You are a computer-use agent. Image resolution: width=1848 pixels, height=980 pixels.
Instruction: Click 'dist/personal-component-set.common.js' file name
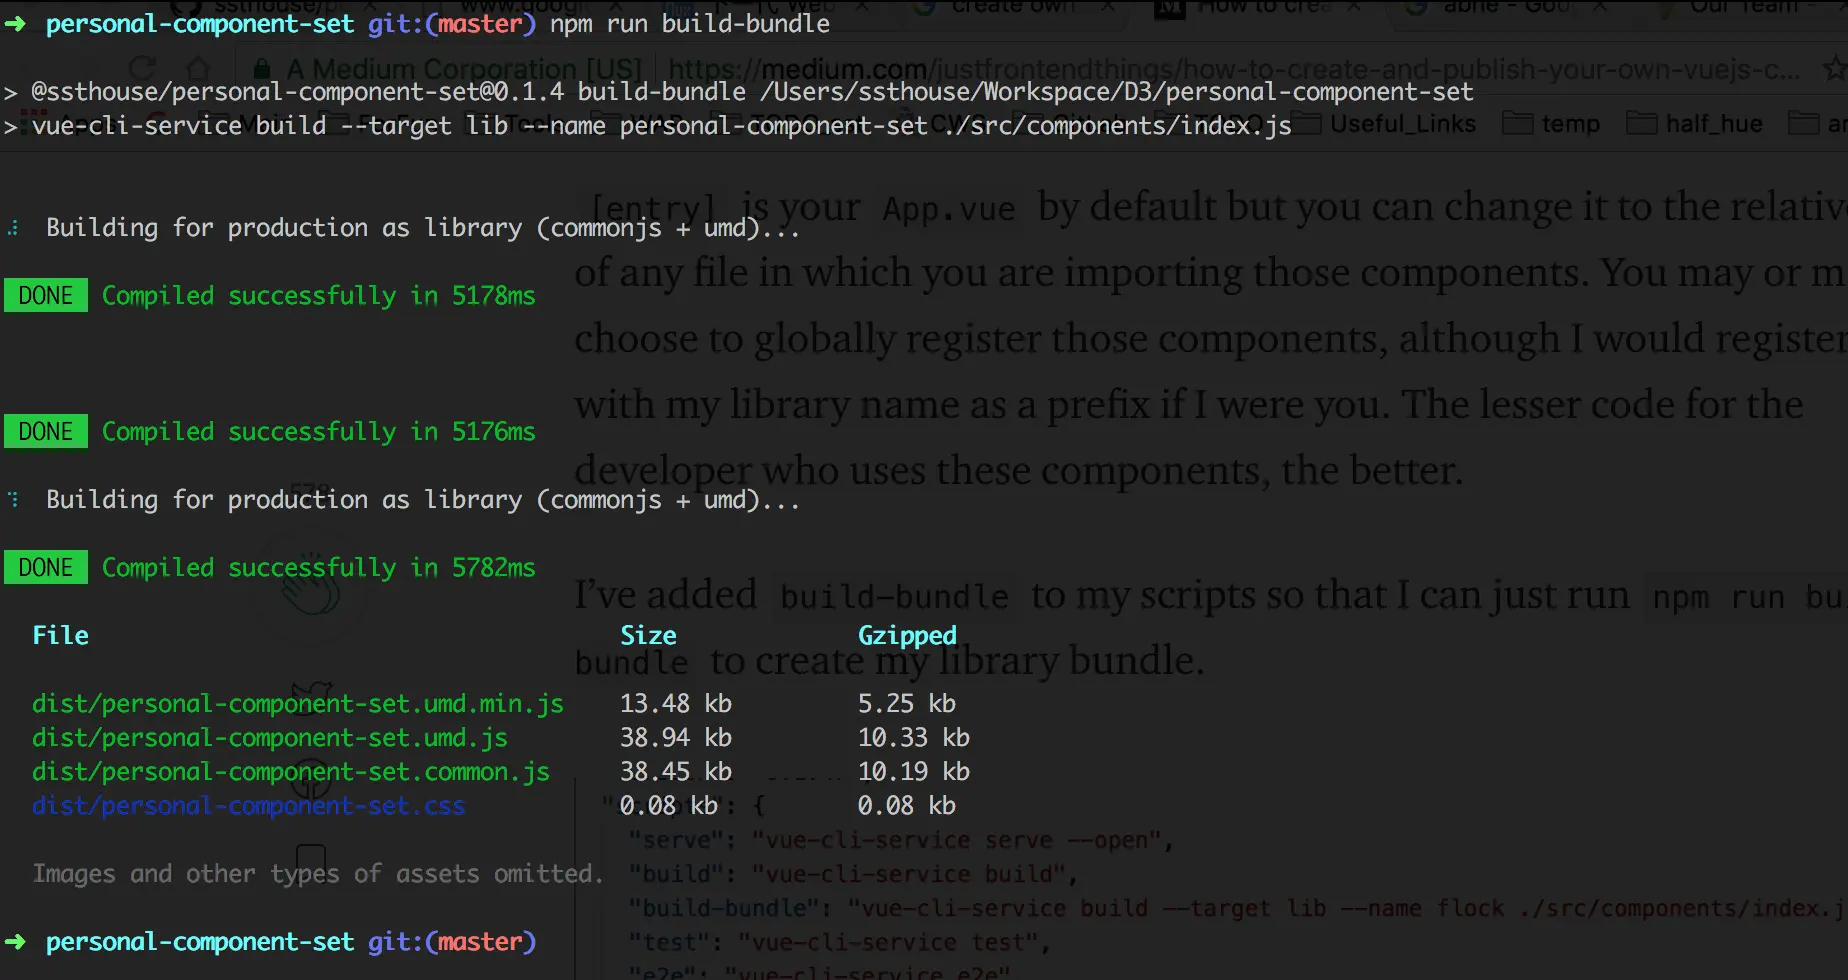click(291, 772)
